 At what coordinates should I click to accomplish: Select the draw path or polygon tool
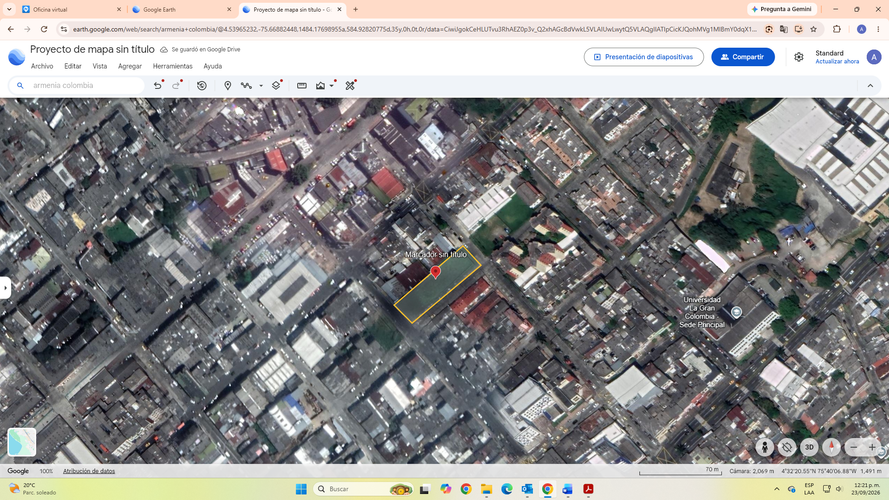tap(246, 86)
